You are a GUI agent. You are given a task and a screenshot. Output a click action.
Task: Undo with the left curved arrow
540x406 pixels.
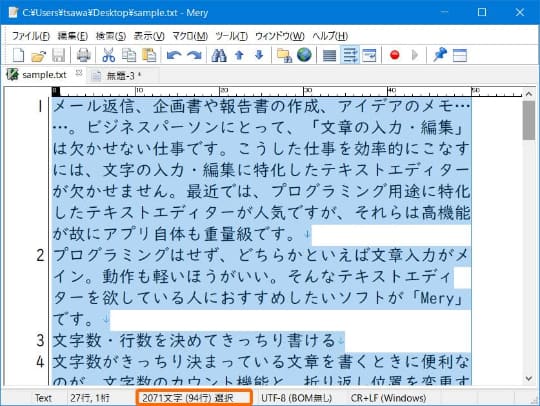click(x=174, y=55)
